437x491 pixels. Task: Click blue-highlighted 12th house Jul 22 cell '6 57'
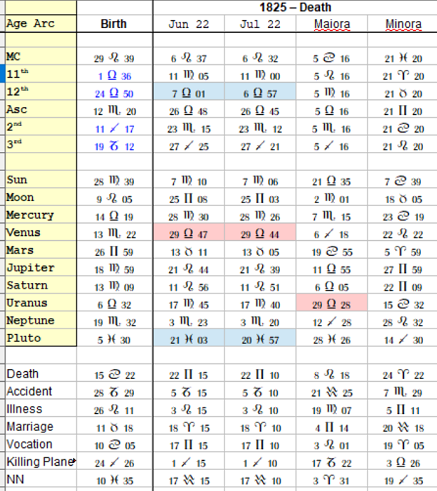(x=260, y=92)
